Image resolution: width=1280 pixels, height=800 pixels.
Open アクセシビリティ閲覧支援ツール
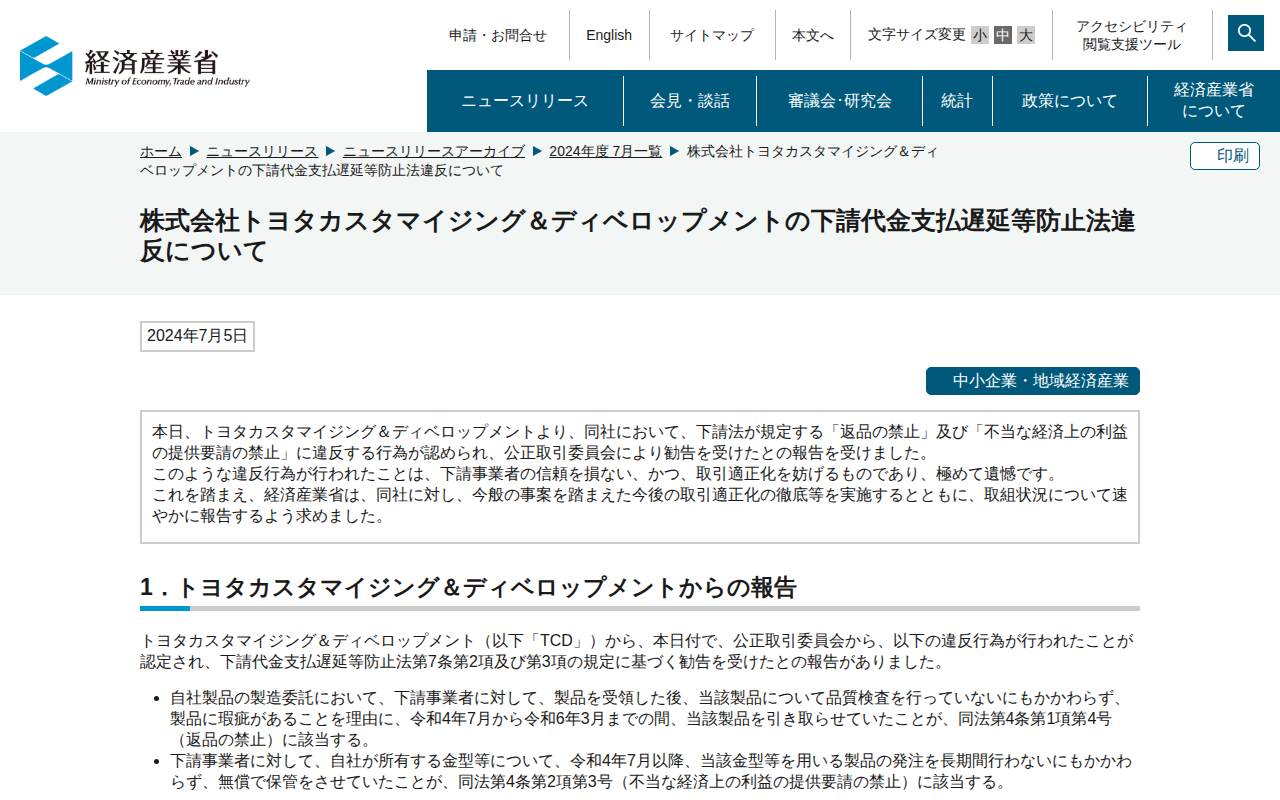coord(1132,35)
